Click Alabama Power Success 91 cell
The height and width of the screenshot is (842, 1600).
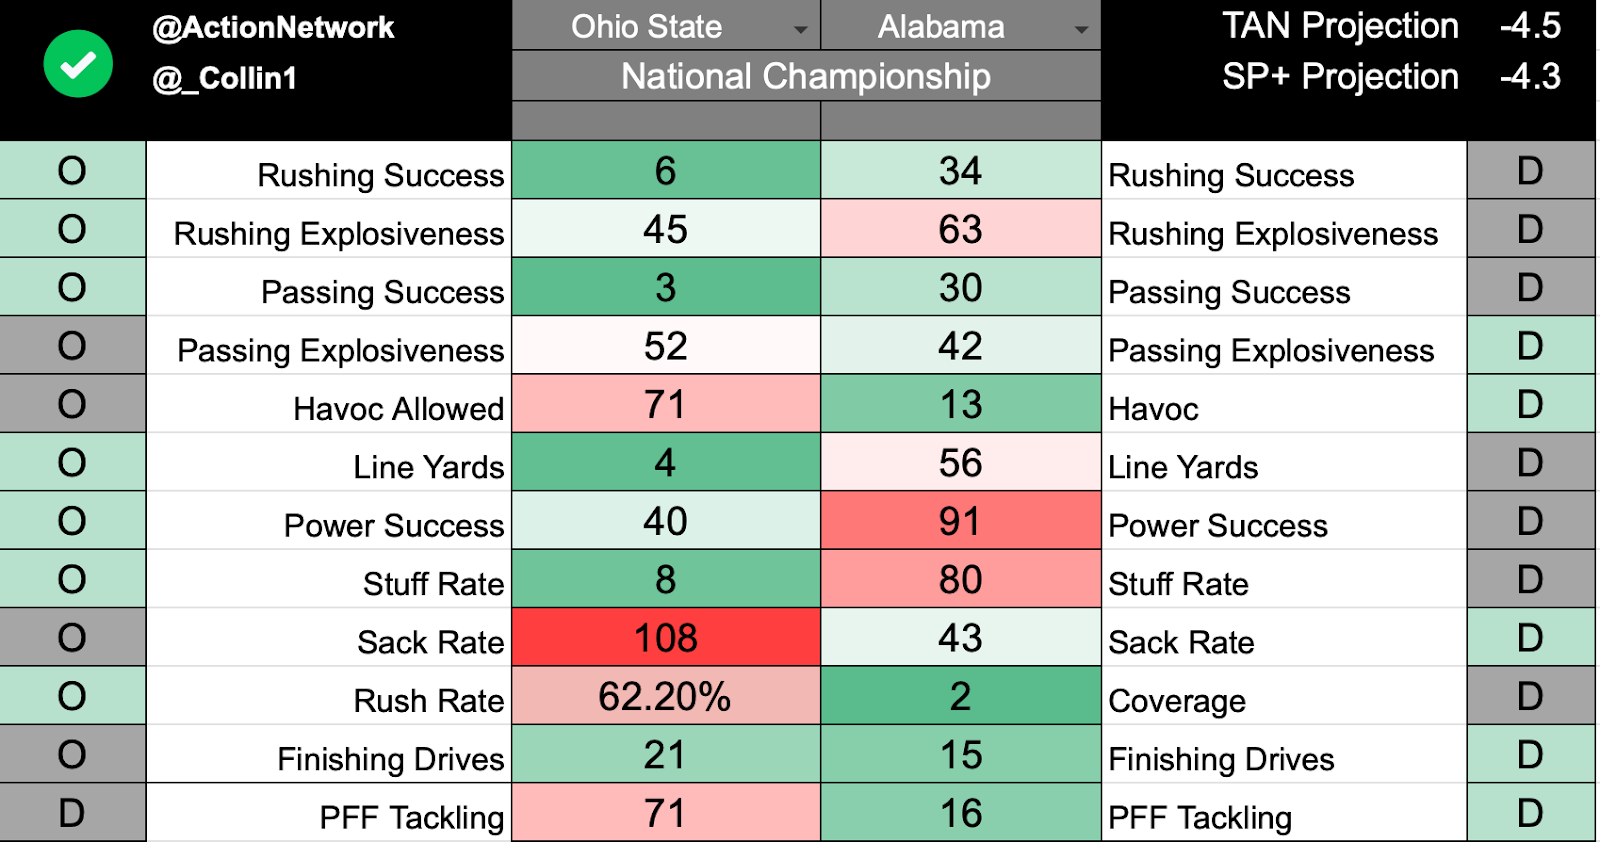[x=961, y=521]
